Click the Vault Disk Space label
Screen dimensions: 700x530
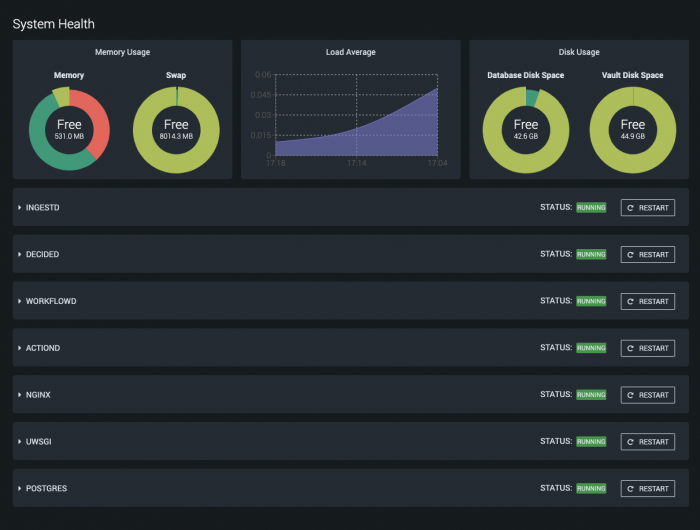[633, 75]
